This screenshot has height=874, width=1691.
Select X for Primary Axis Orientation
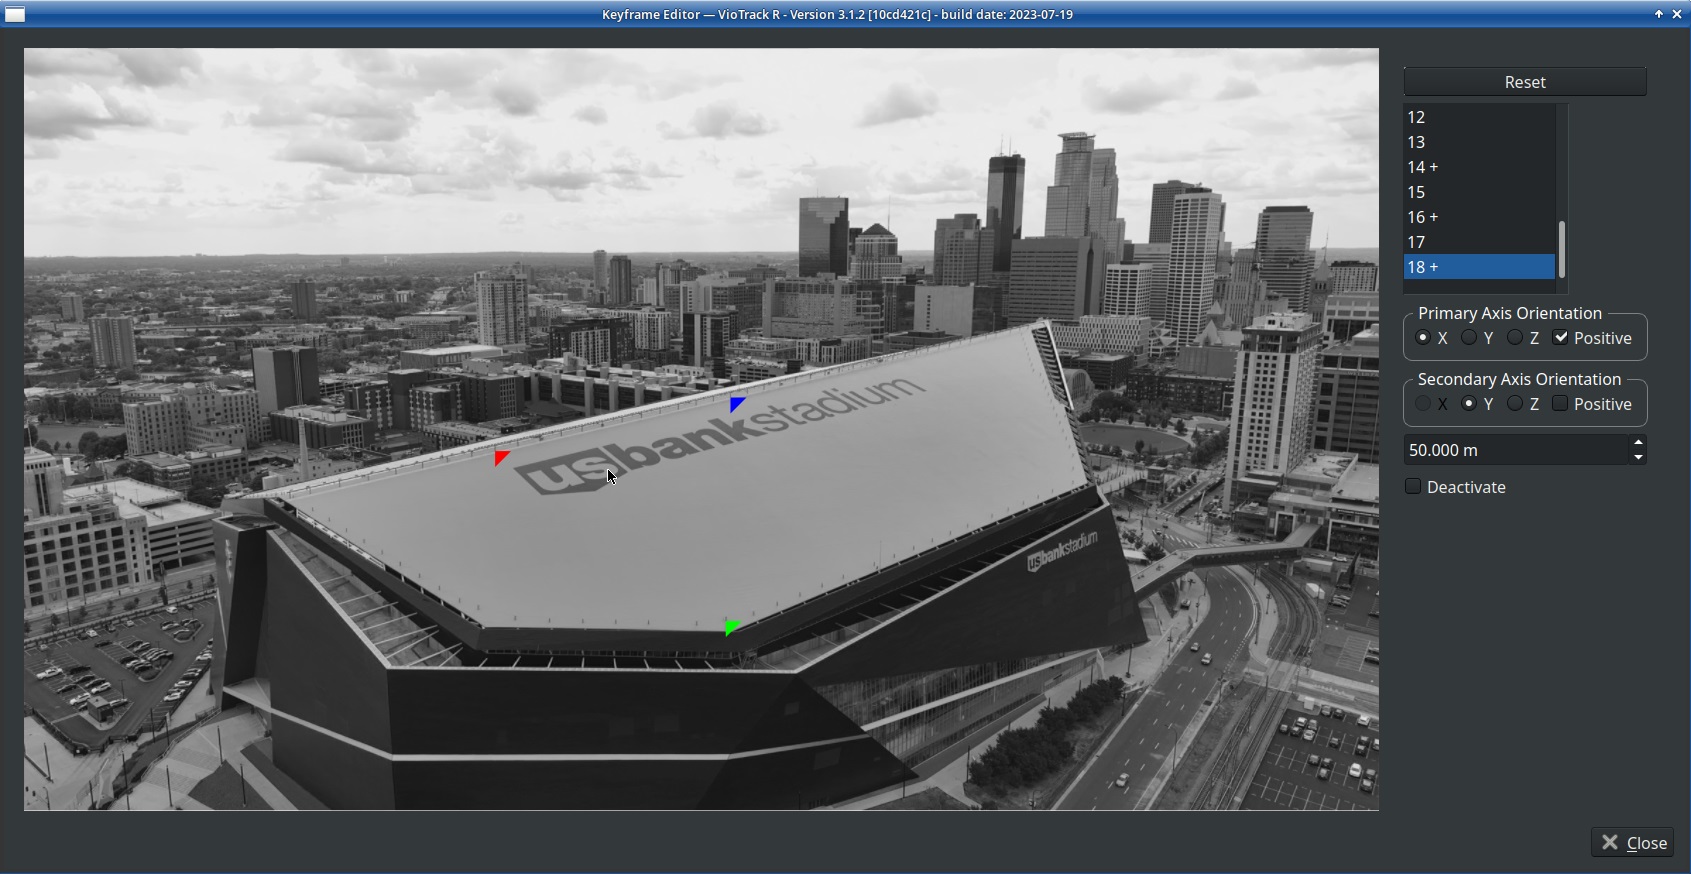[1423, 338]
